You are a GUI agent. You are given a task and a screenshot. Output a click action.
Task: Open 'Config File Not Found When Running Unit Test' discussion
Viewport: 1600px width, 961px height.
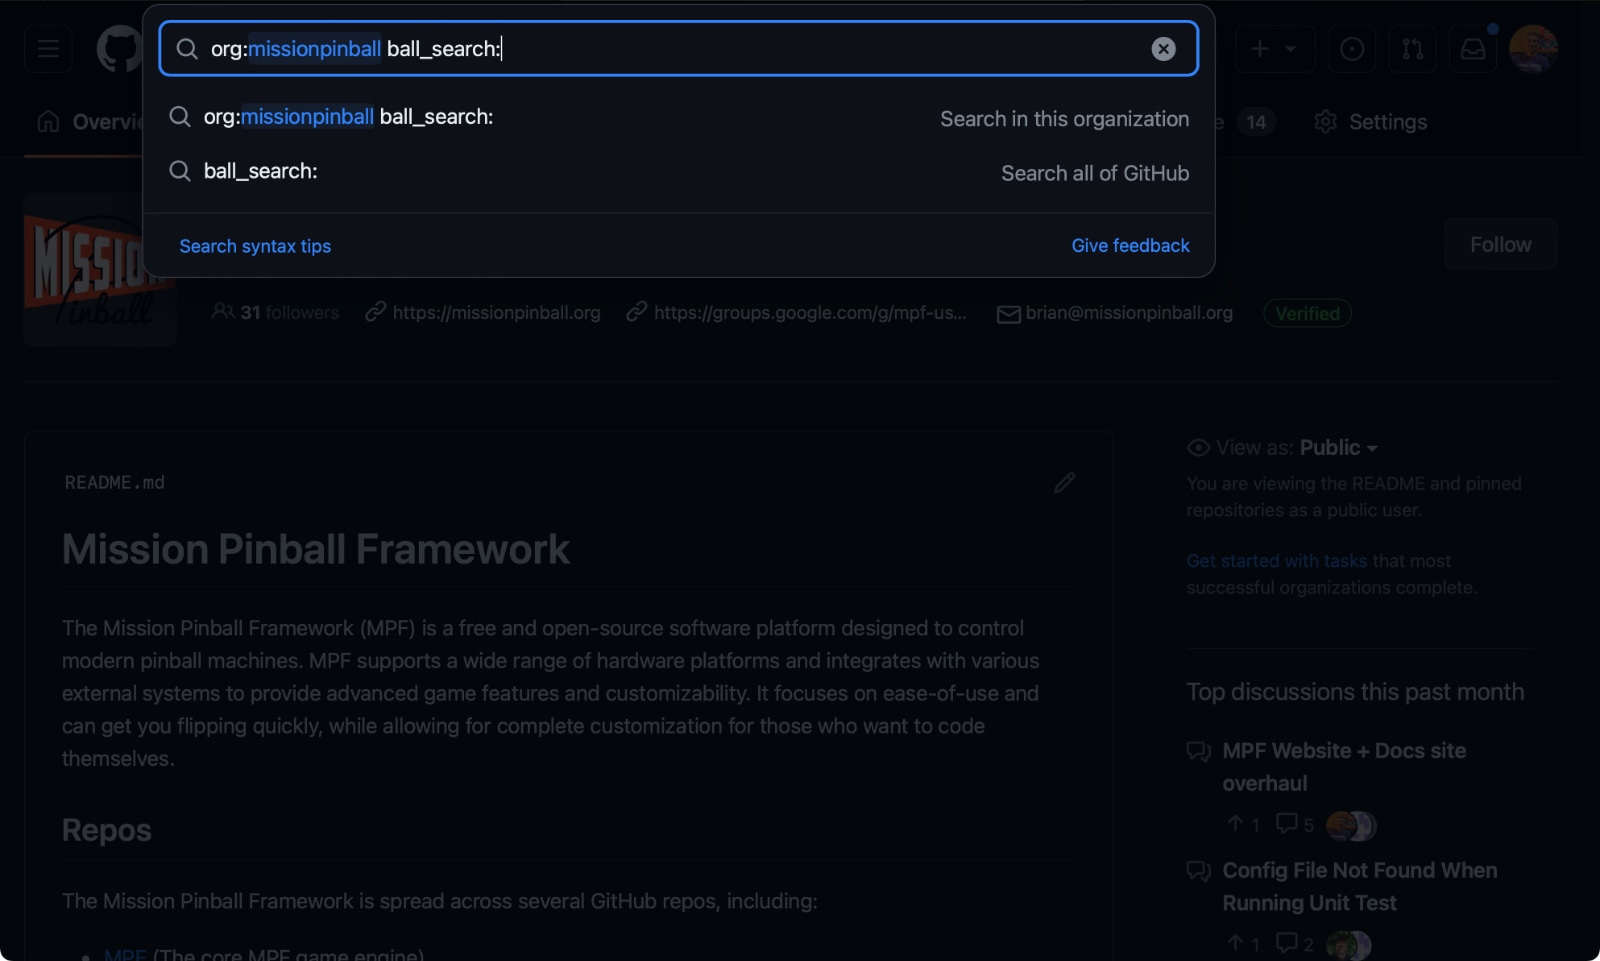pos(1359,887)
